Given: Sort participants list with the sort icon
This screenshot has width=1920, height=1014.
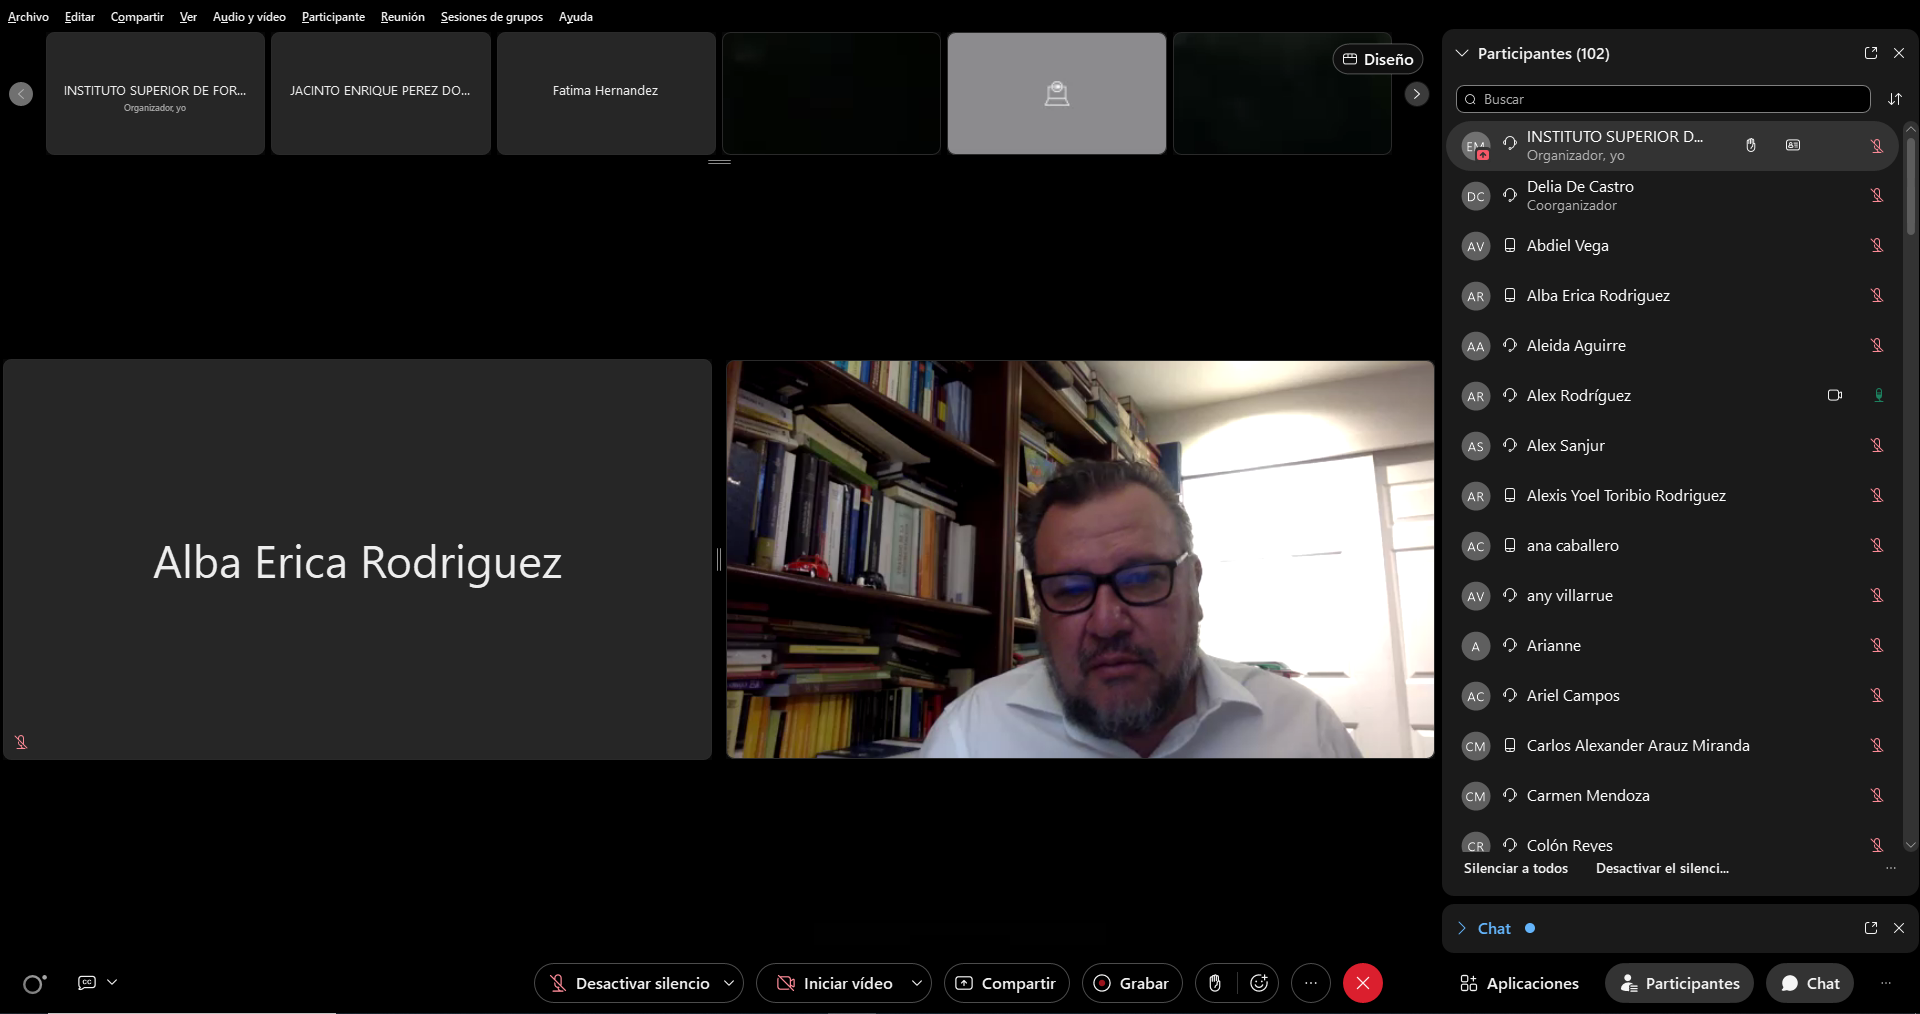Looking at the screenshot, I should pos(1894,99).
